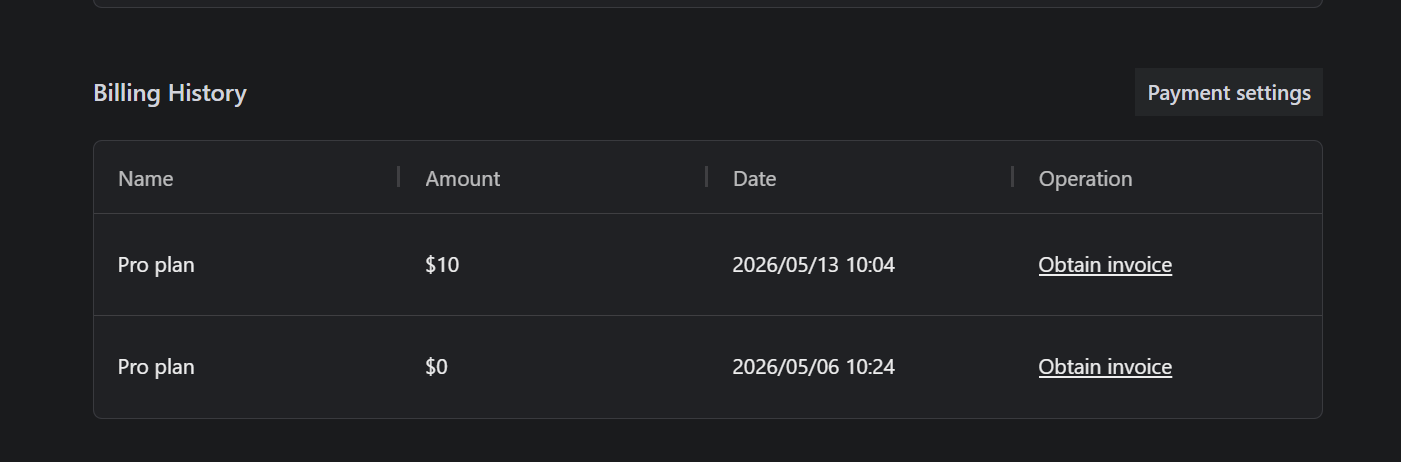Viewport: 1401px width, 462px height.
Task: Select Pro plan in the $10 row
Action: click(x=156, y=265)
